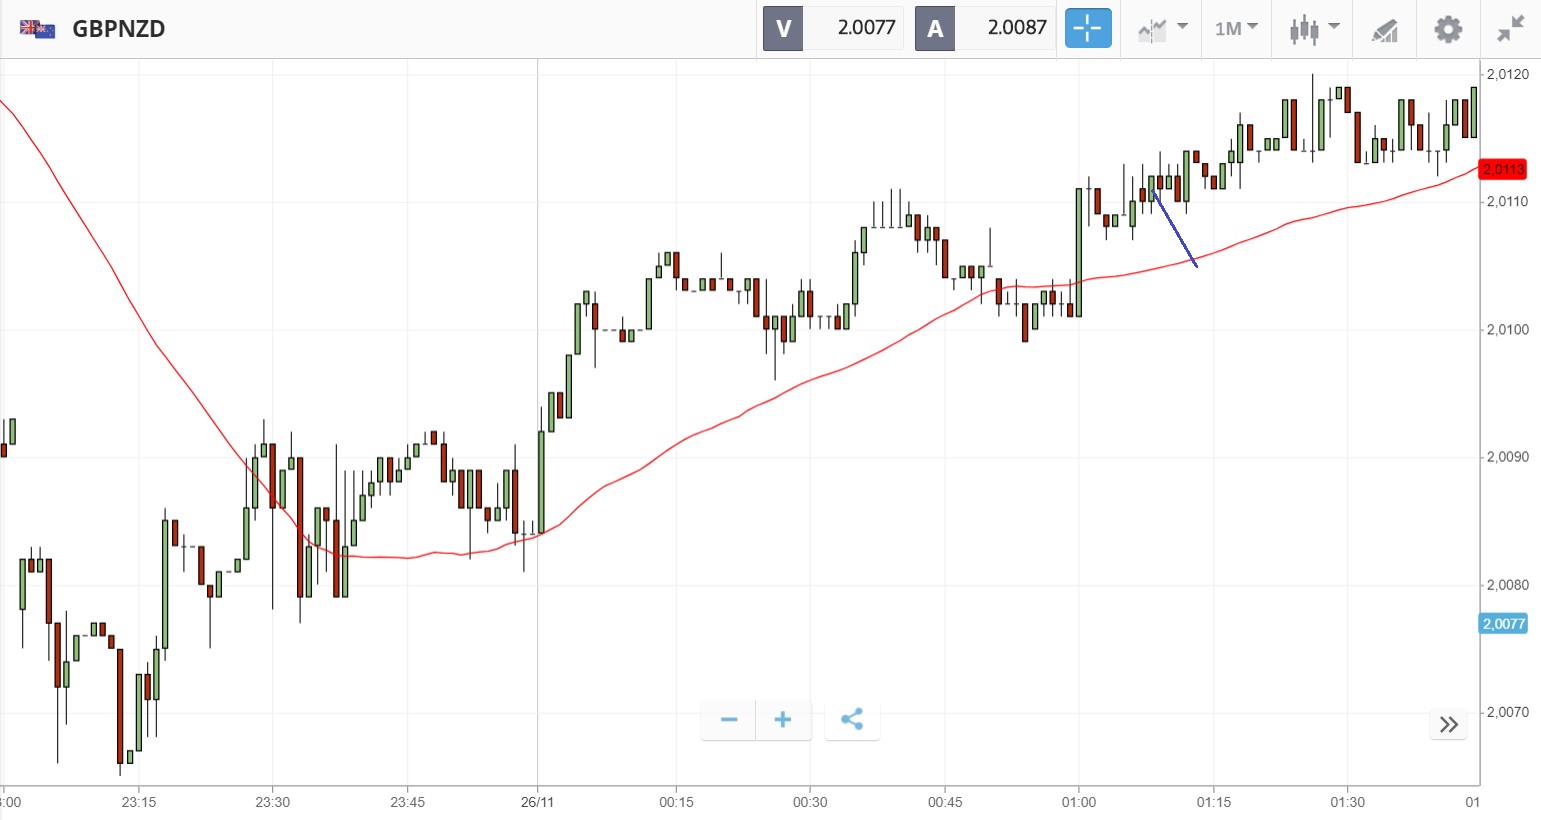Click the GBPNZD flag icon
Viewport: 1541px width, 820px height.
click(38, 28)
